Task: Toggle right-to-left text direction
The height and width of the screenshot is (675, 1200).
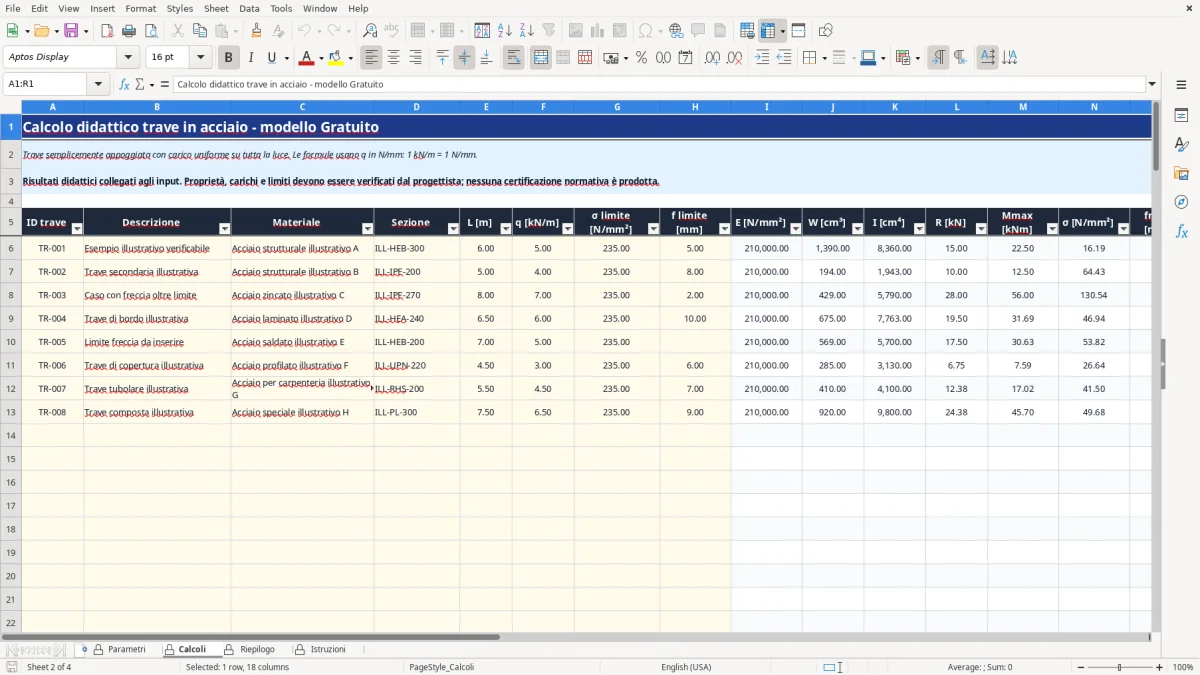Action: click(960, 58)
